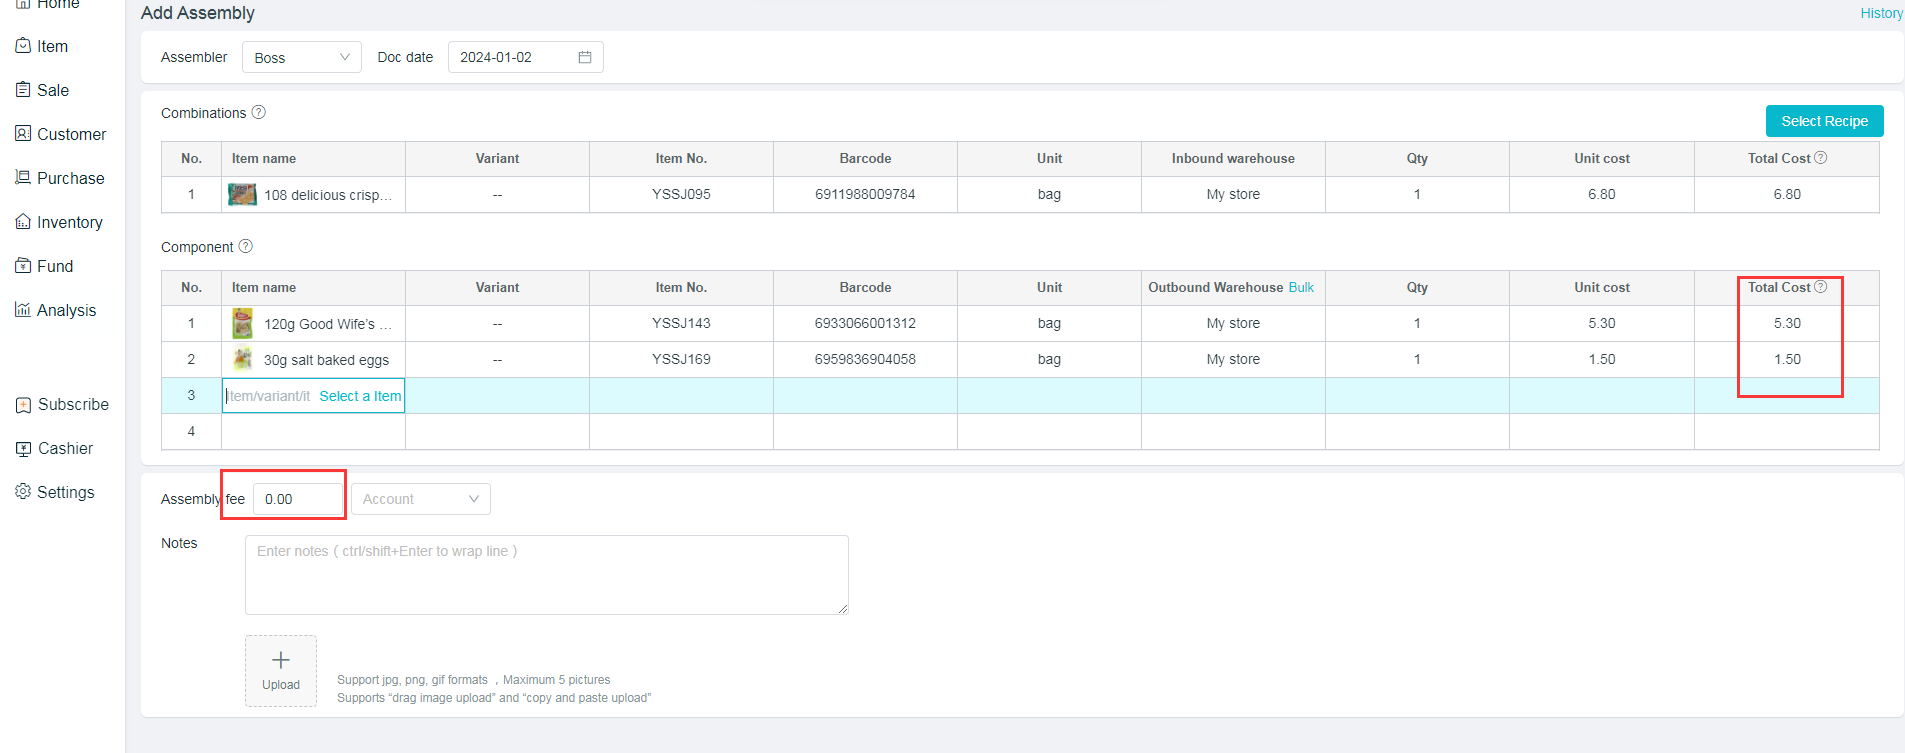The height and width of the screenshot is (753, 1905).
Task: Click the Assembly fee input field
Action: tap(297, 499)
